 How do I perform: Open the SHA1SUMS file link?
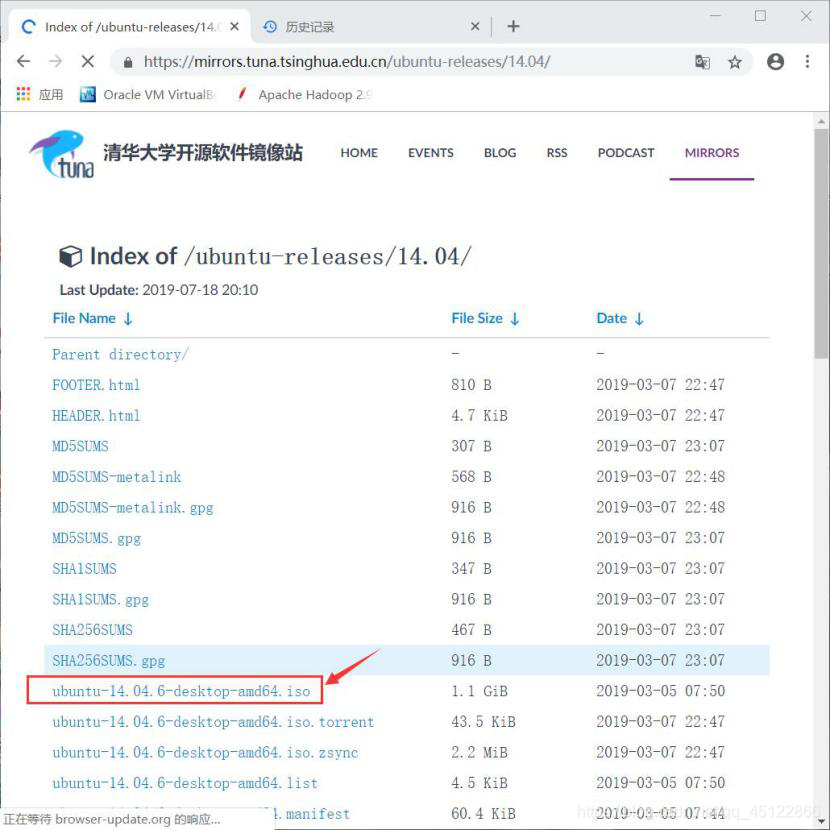point(84,569)
